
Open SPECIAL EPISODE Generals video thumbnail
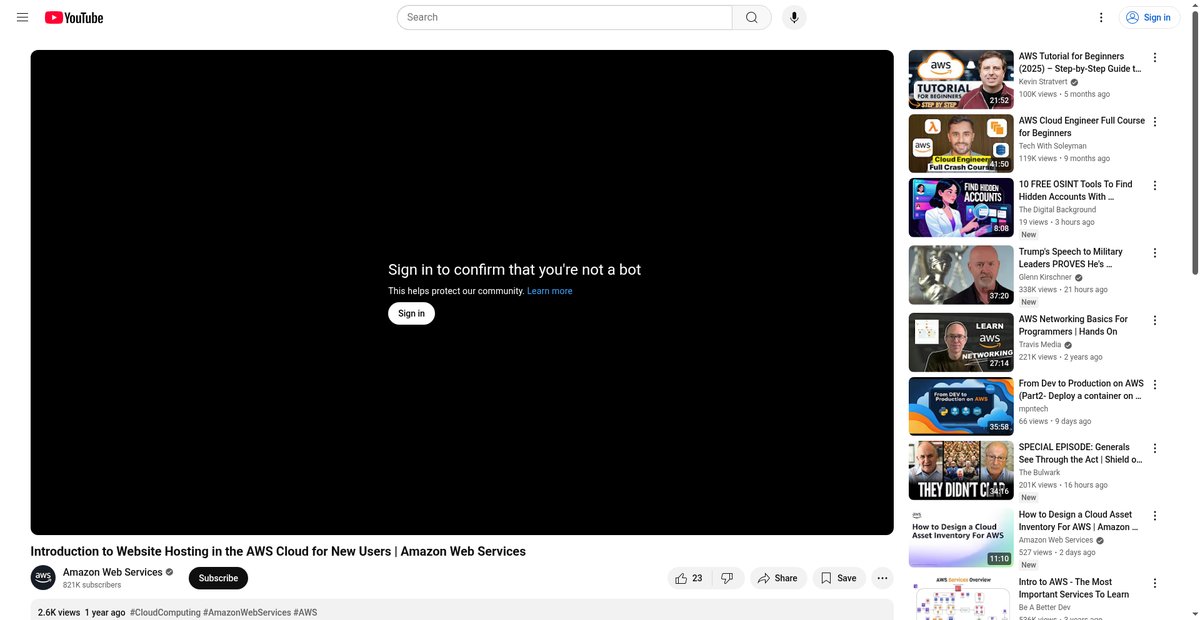point(960,470)
